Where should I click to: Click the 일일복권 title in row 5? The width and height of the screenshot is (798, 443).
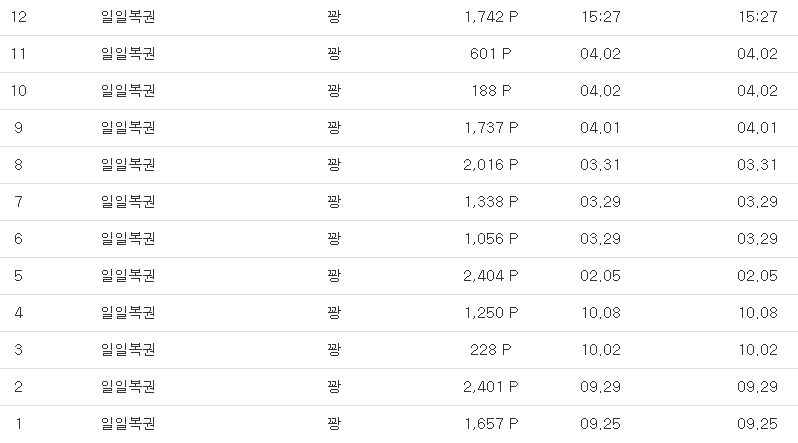point(128,276)
